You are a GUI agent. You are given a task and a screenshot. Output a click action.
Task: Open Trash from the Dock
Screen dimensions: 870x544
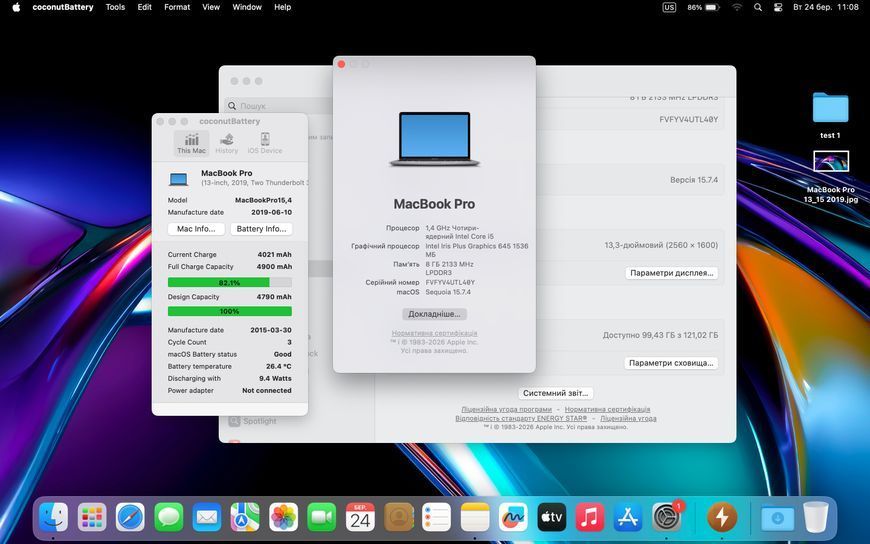pyautogui.click(x=816, y=517)
